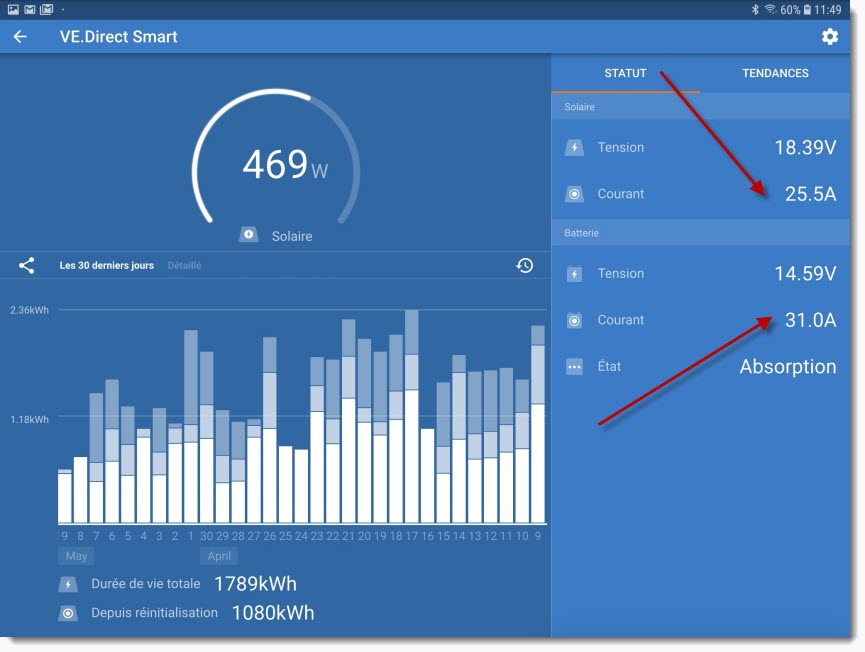Click the 469 W solar power gauge
The height and width of the screenshot is (652, 865).
pos(276,158)
